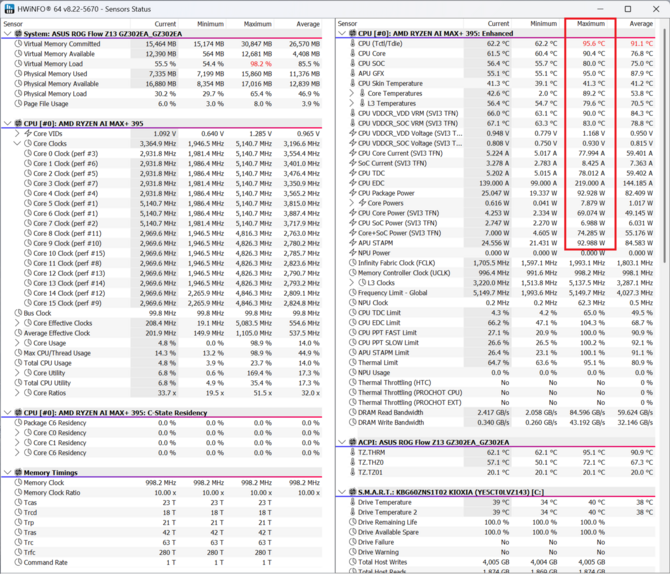
Task: Click the left panel Current column header
Action: click(154, 24)
